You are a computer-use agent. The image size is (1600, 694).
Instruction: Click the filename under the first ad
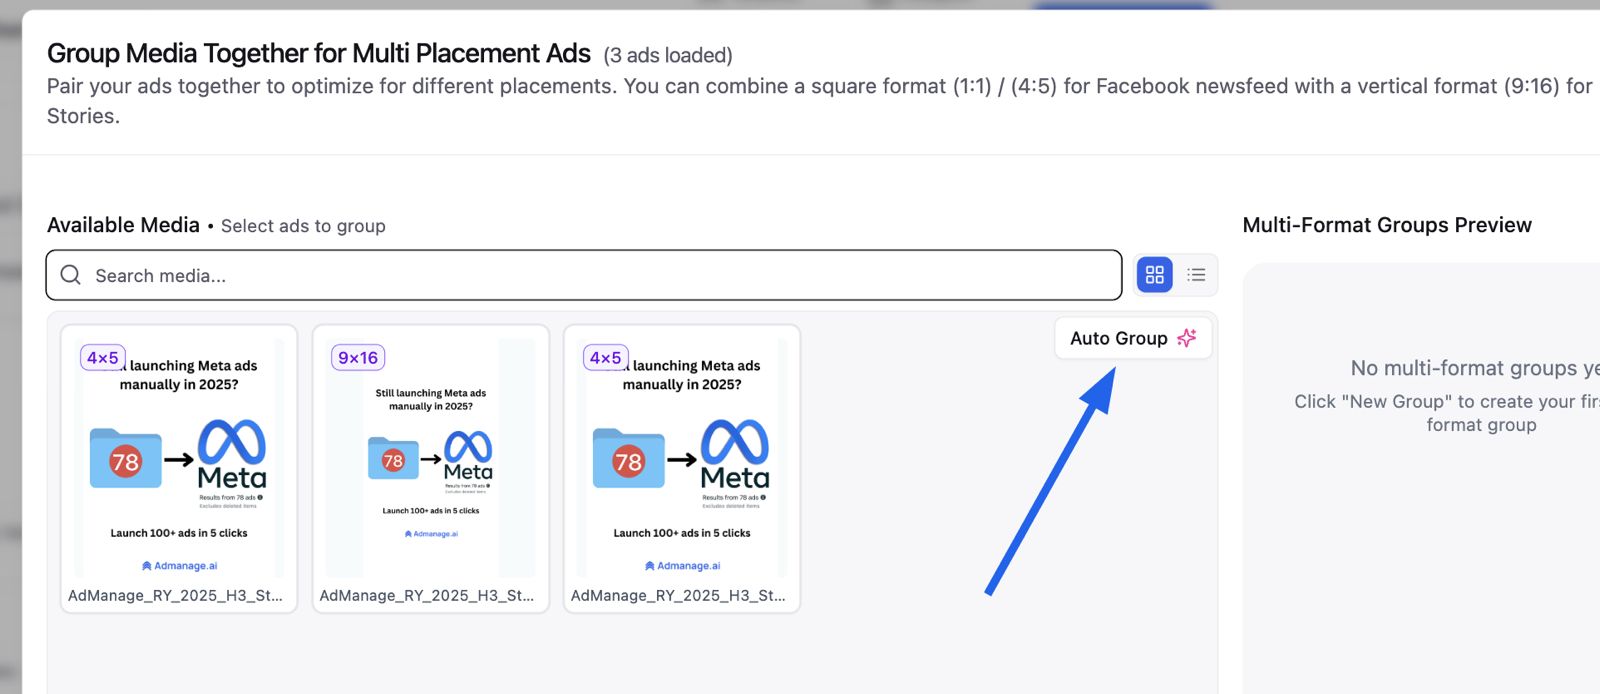(175, 595)
